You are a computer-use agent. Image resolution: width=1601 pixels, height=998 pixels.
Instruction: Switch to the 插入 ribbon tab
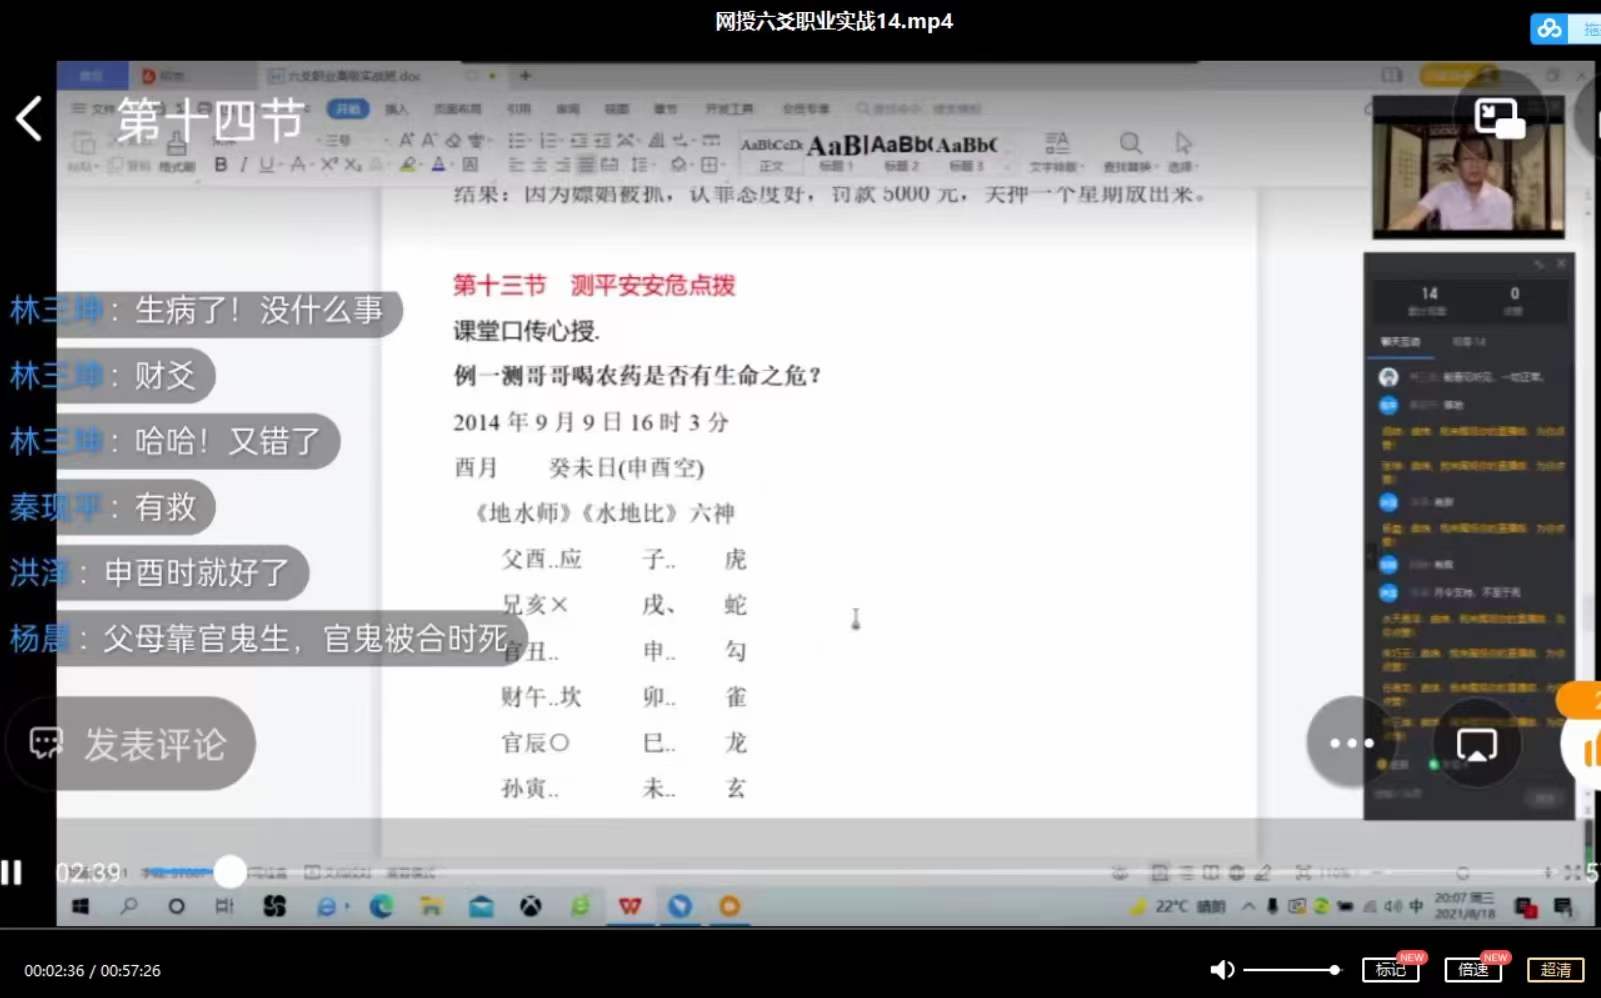[x=396, y=110]
